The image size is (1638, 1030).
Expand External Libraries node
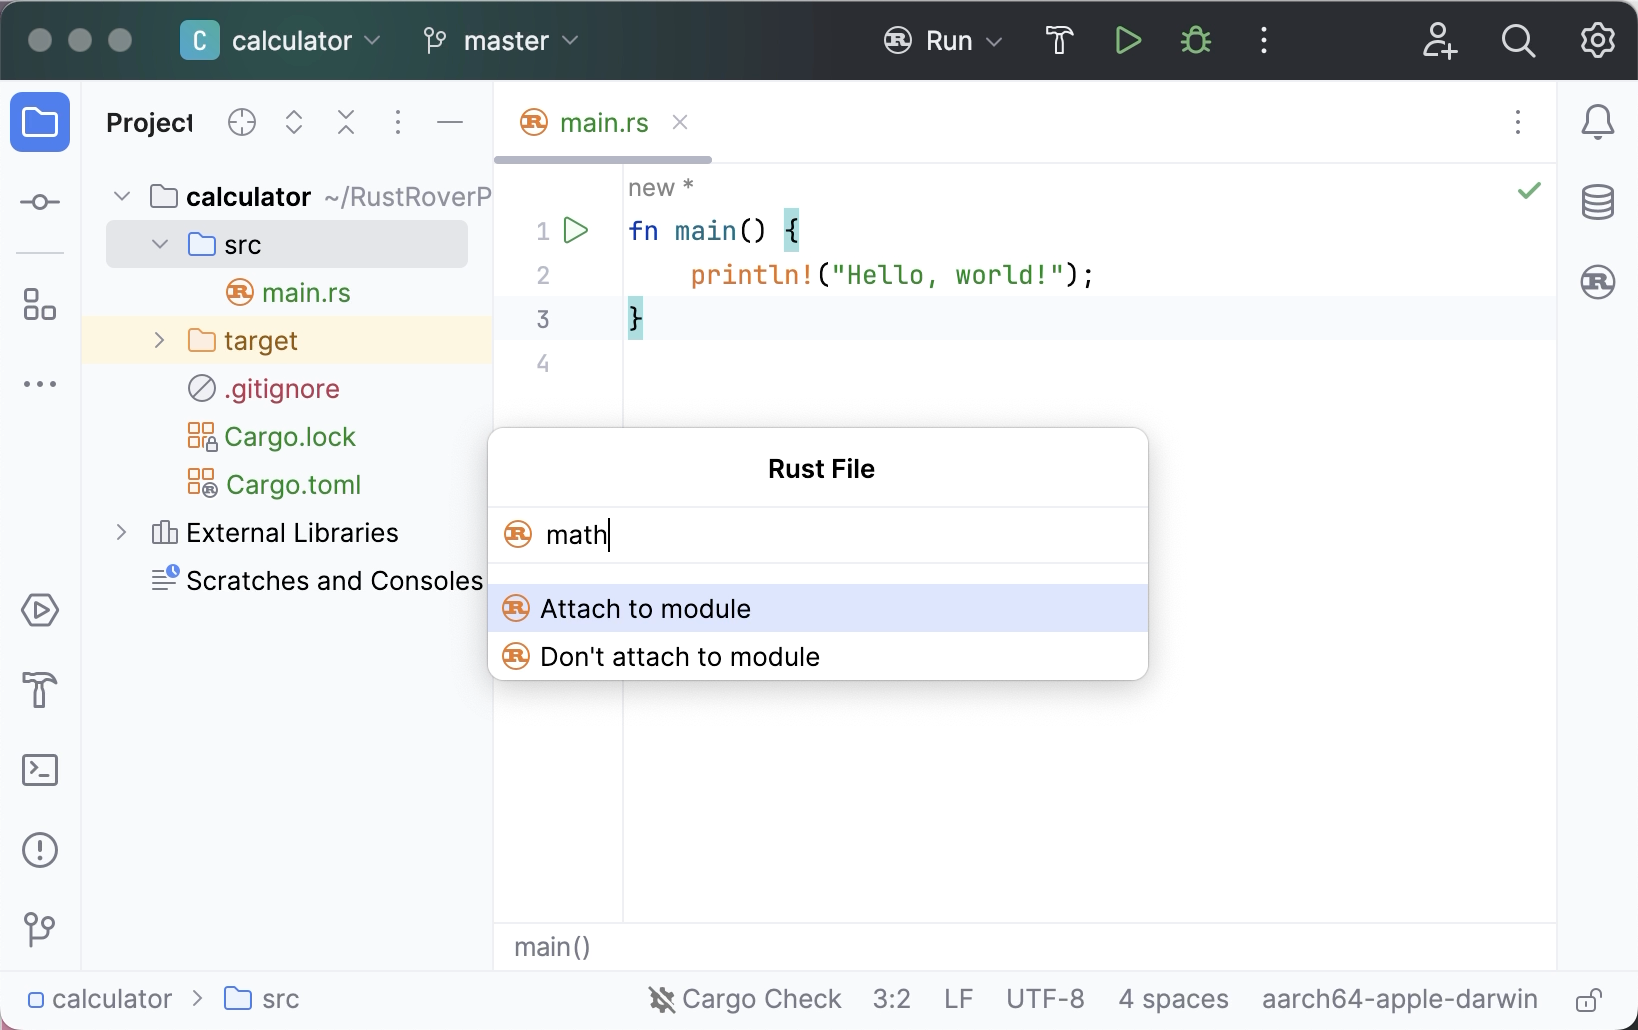click(x=122, y=532)
